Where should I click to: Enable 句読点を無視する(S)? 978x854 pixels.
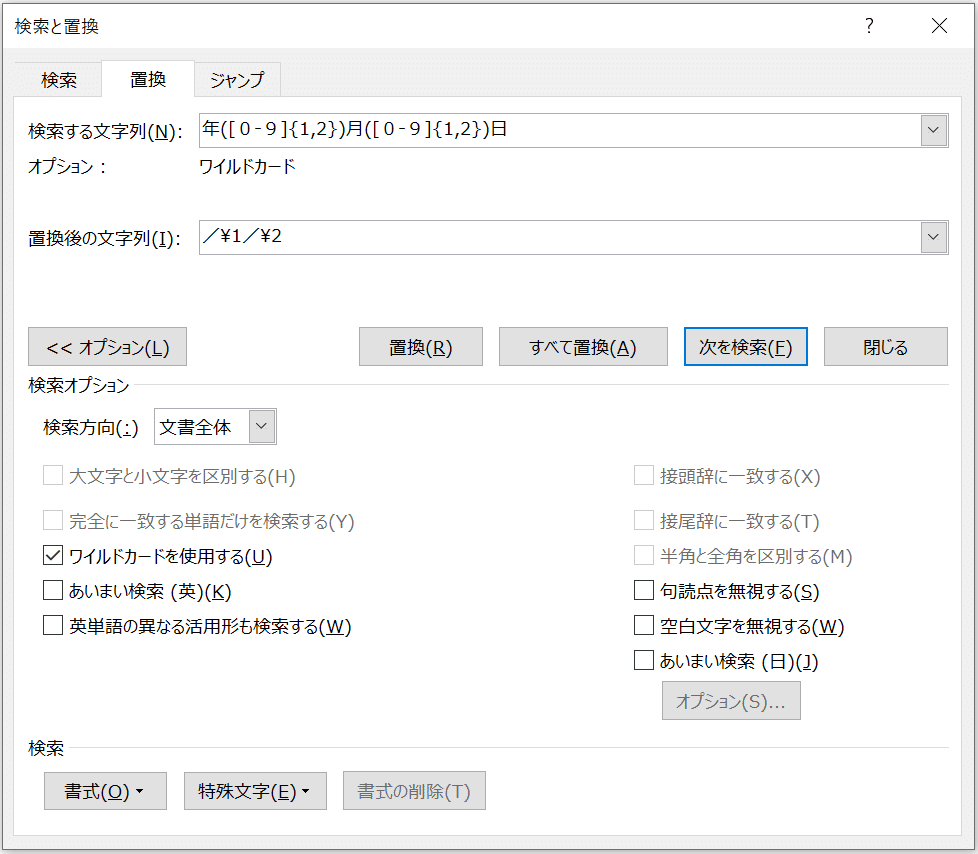pos(644,590)
